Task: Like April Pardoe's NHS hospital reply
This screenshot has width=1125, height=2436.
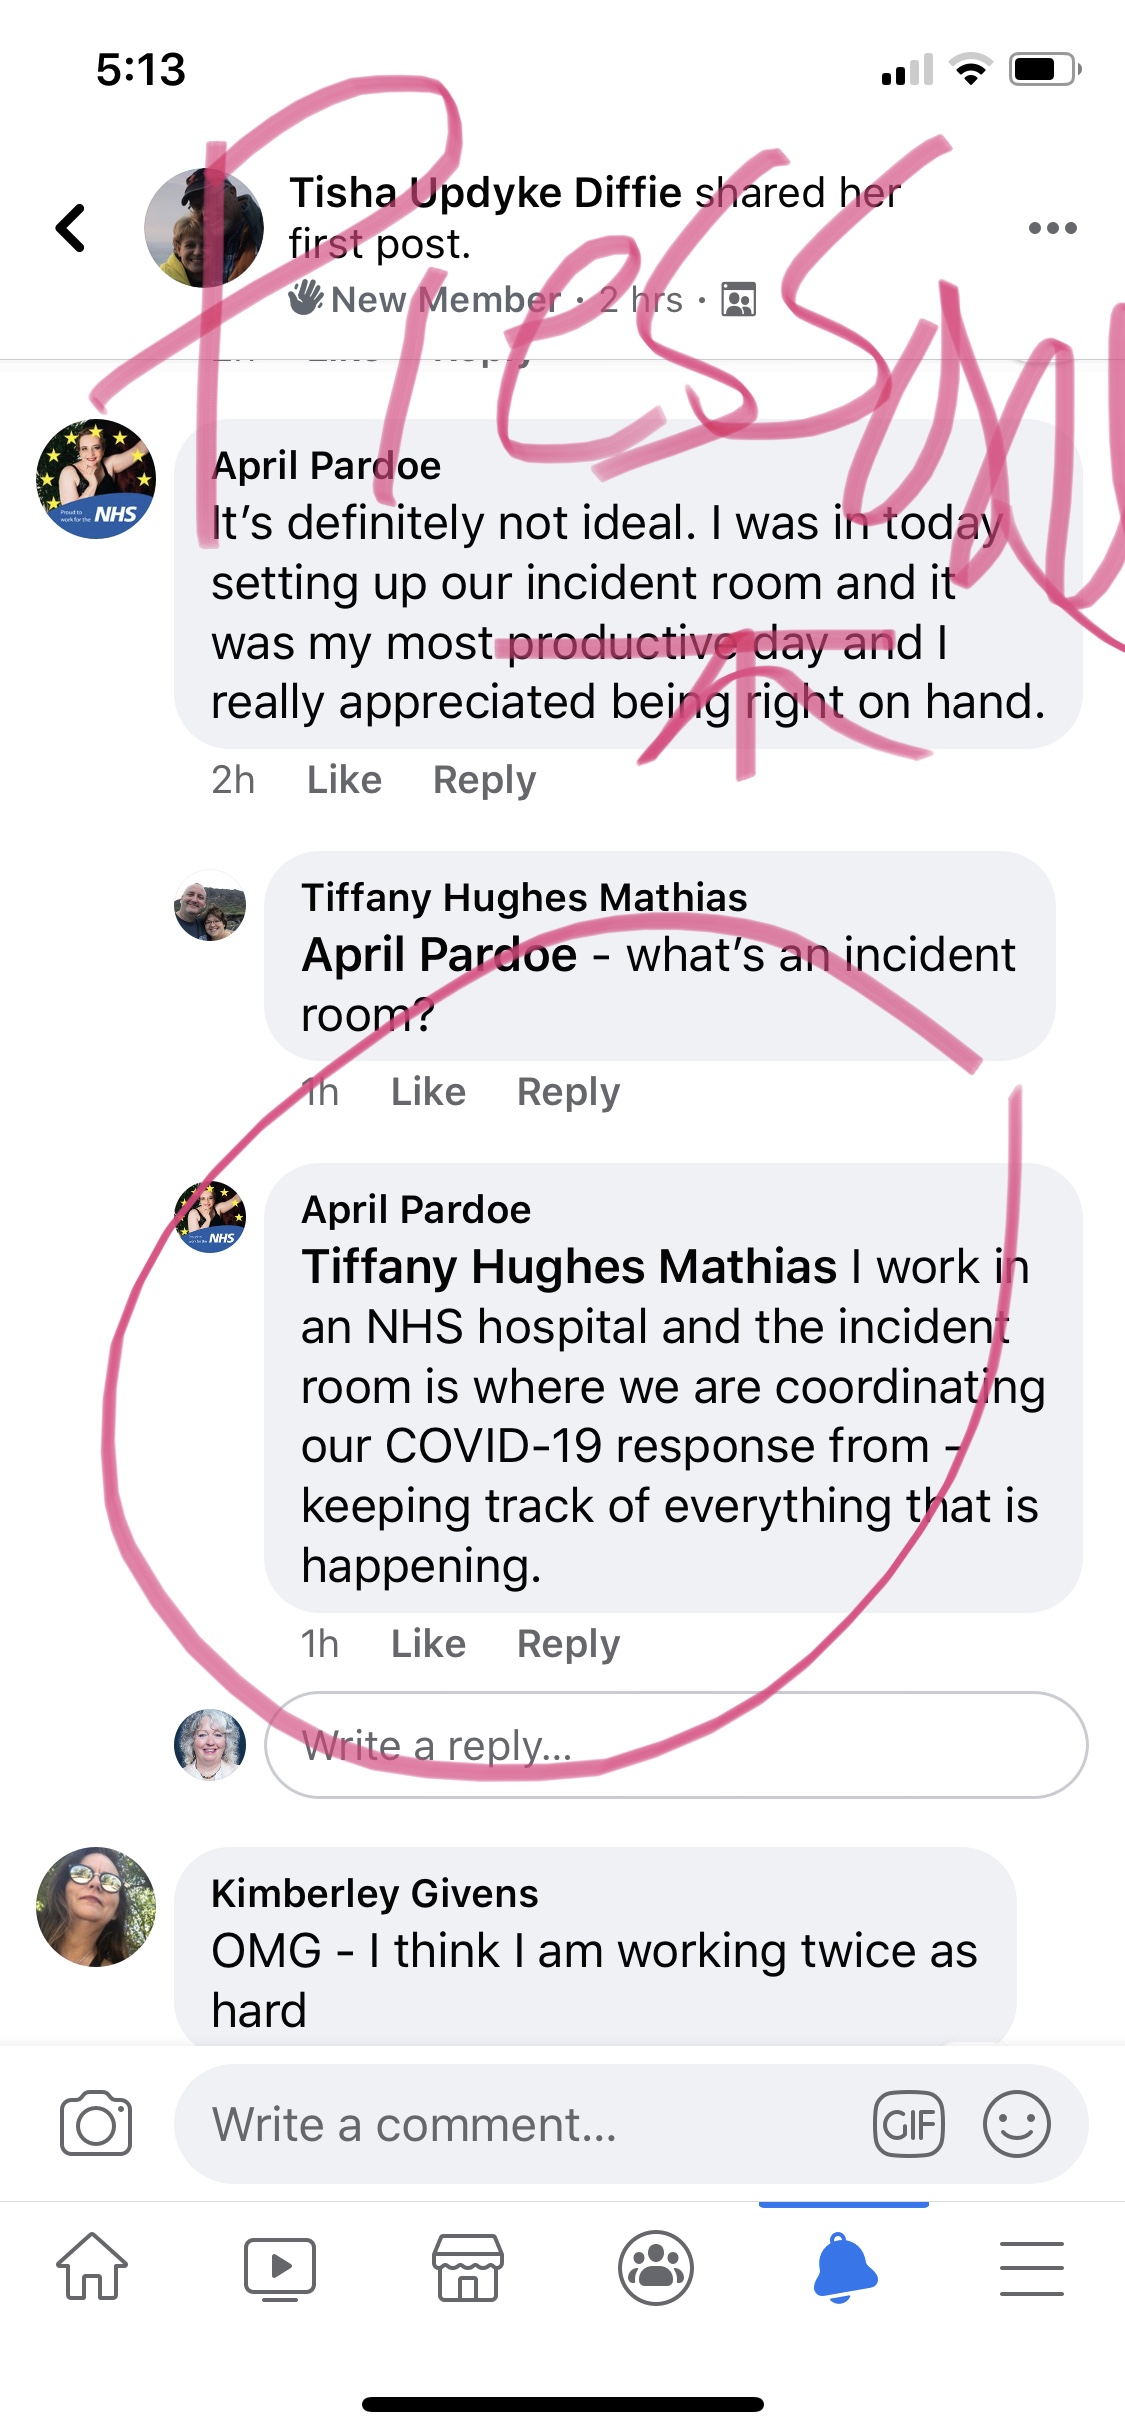Action: point(428,1644)
